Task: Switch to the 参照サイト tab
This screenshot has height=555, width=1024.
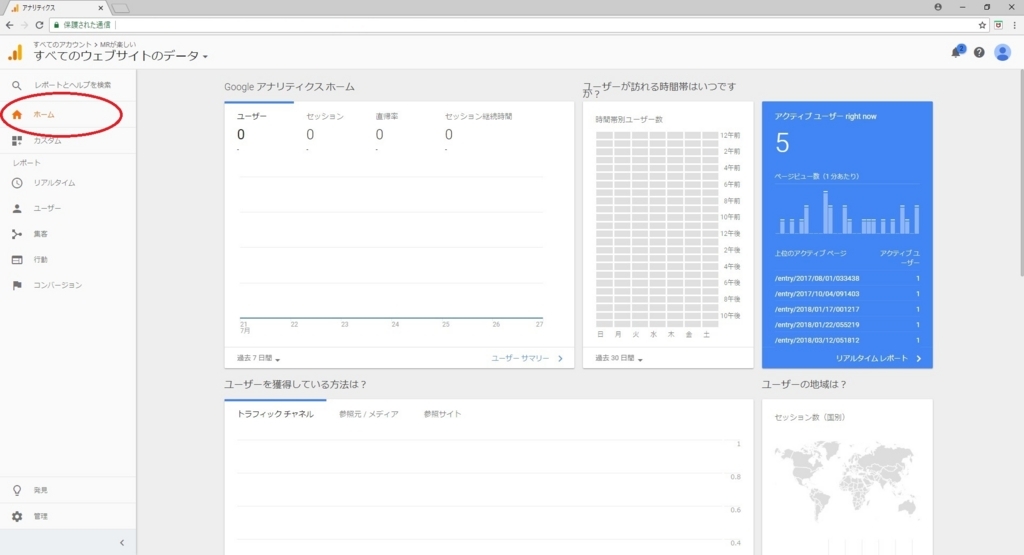Action: pyautogui.click(x=442, y=414)
